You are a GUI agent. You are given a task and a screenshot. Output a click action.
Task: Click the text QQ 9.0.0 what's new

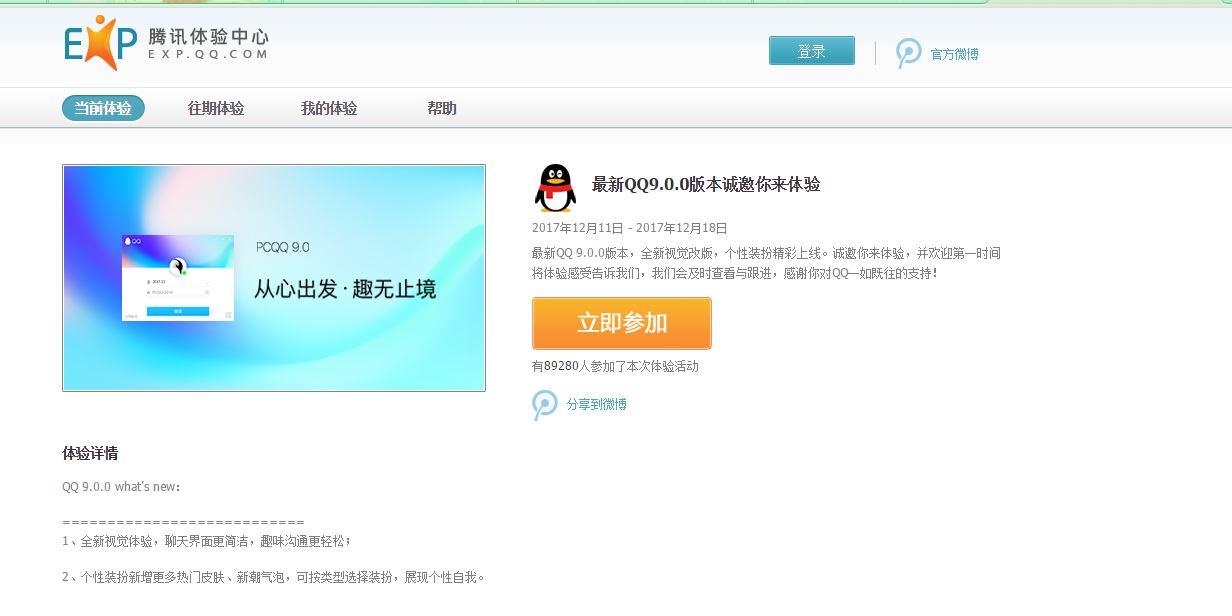pos(121,487)
